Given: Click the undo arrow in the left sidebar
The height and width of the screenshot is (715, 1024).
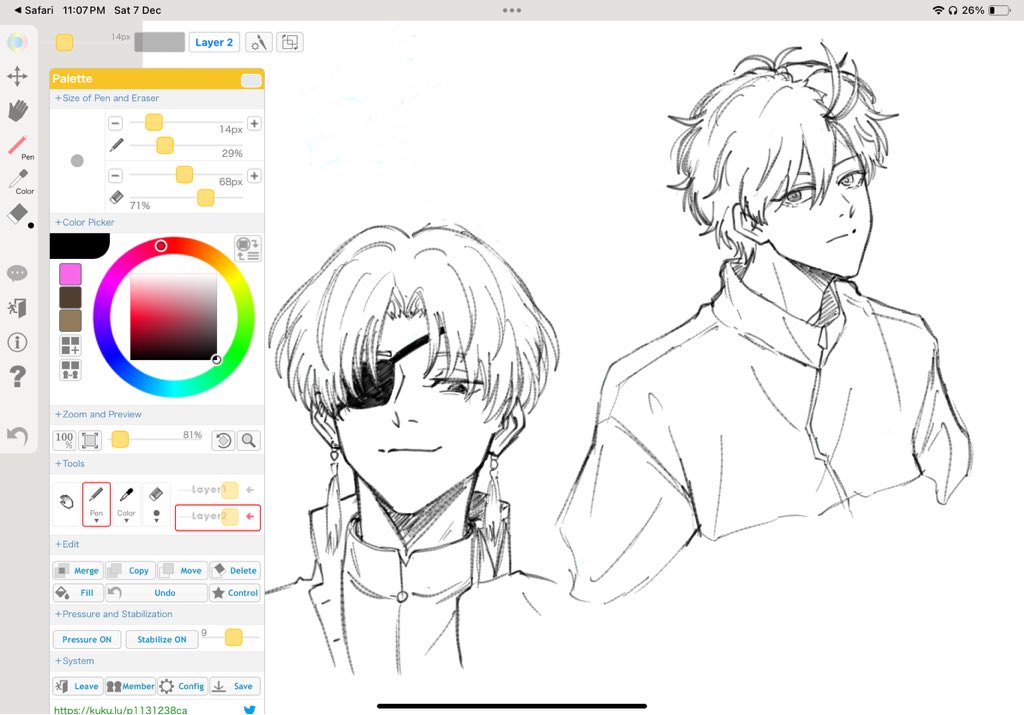Looking at the screenshot, I should point(17,435).
